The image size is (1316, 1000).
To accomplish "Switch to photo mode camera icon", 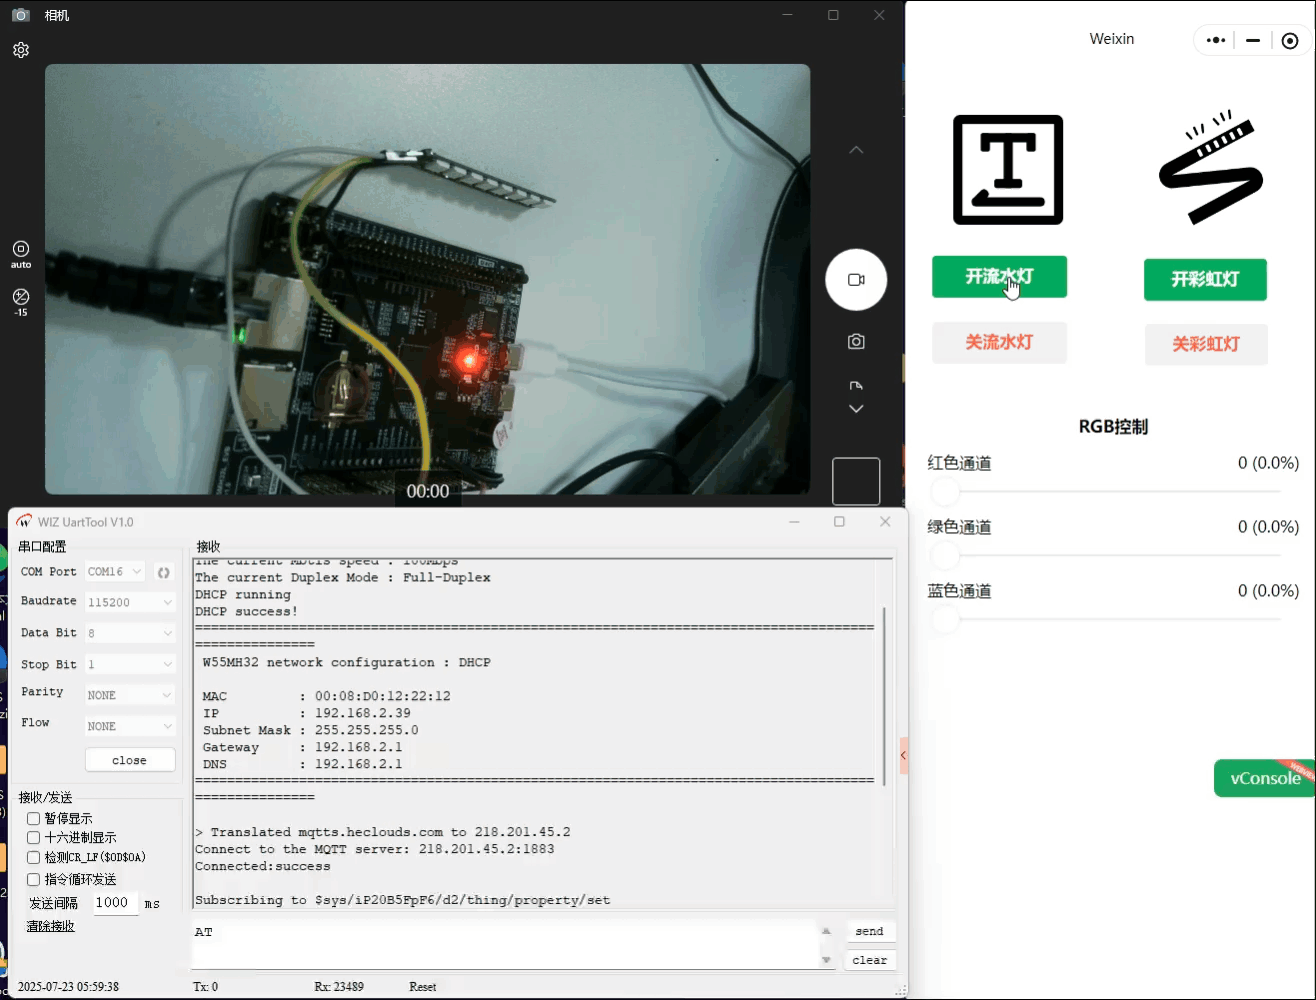I will pos(856,342).
